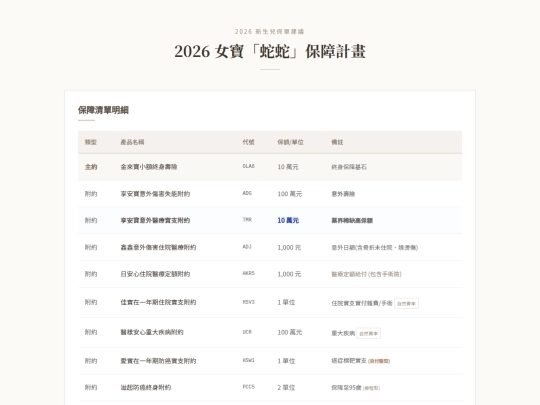Screen dimensions: 540x405
Task: Select product 日安心住院醫療定額附約
Action: (155, 274)
